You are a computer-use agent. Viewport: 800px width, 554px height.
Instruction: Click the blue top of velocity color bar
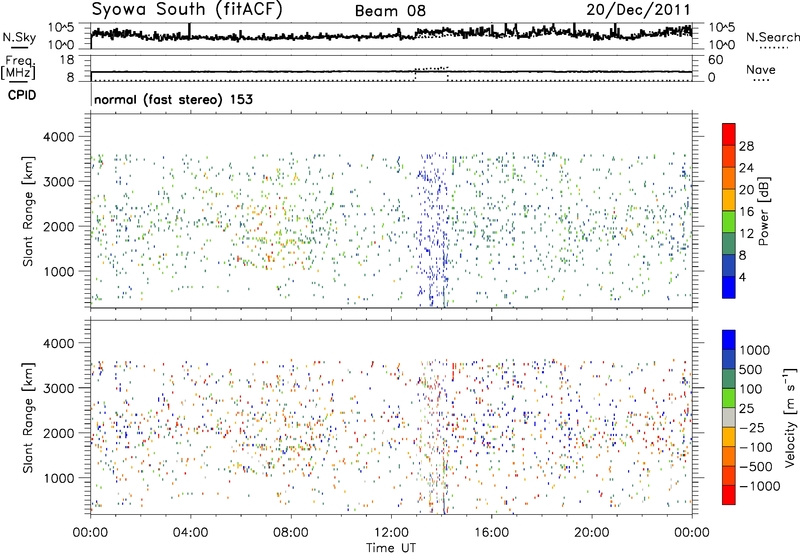coord(729,340)
